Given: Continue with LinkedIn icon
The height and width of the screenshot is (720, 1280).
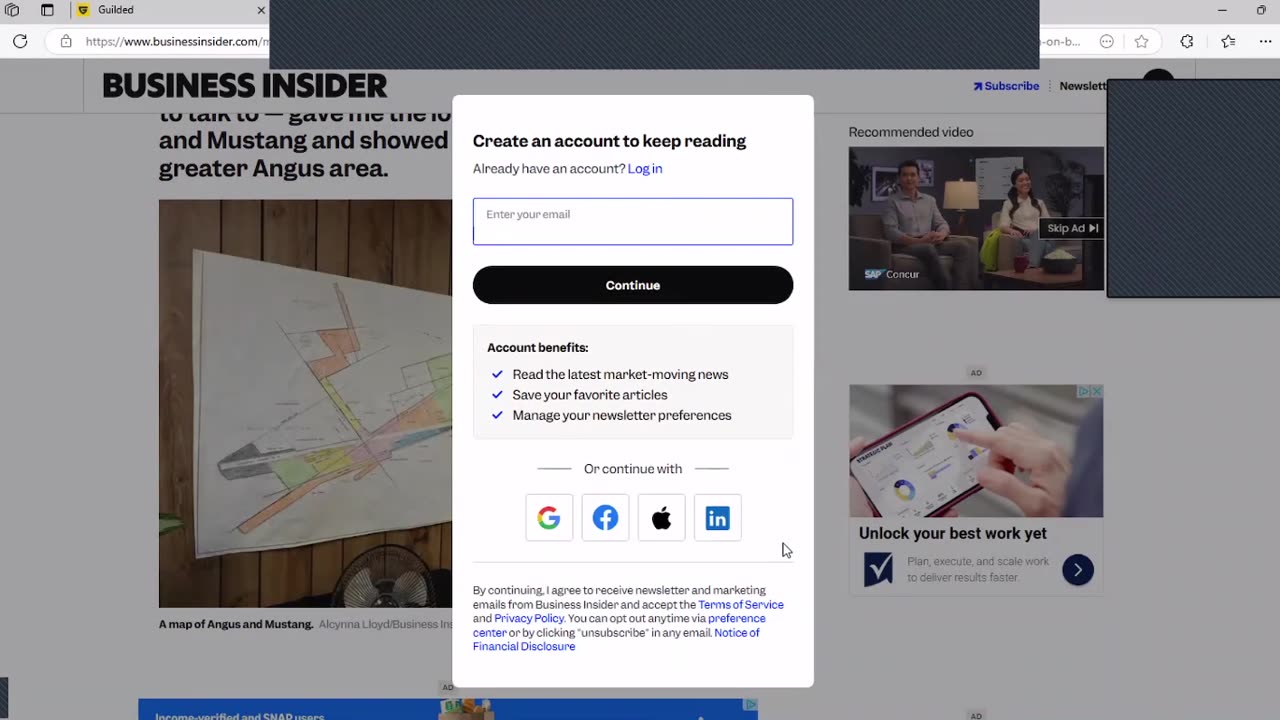Looking at the screenshot, I should click(717, 518).
